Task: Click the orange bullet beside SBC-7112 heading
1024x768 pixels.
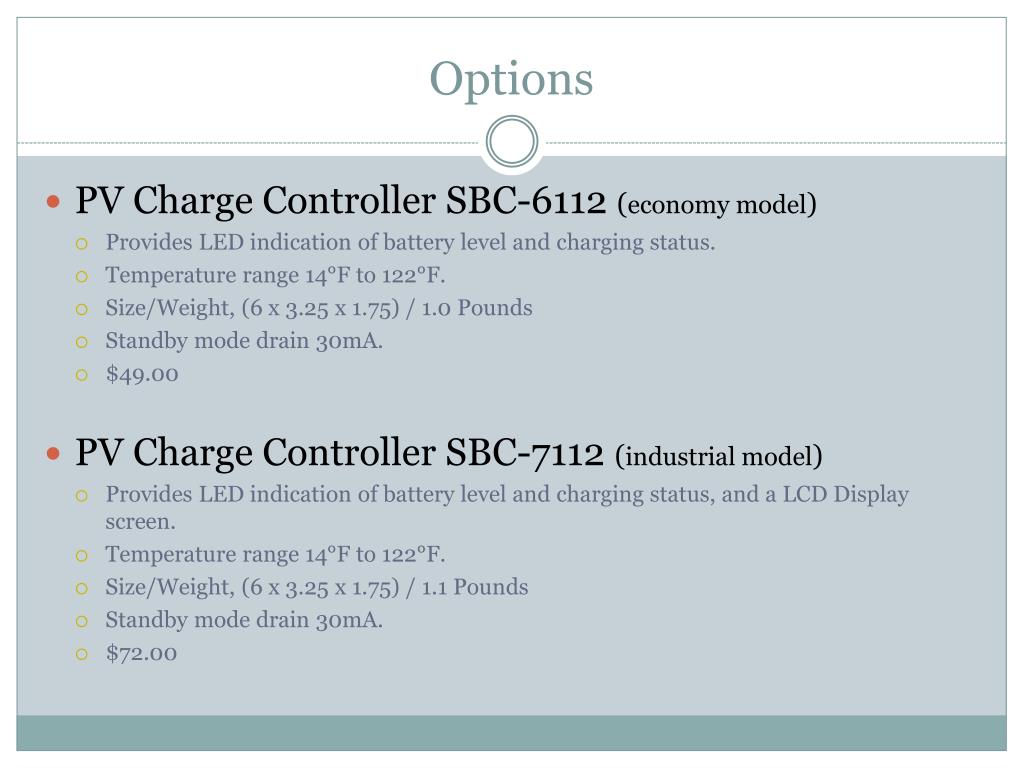Action: [54, 453]
